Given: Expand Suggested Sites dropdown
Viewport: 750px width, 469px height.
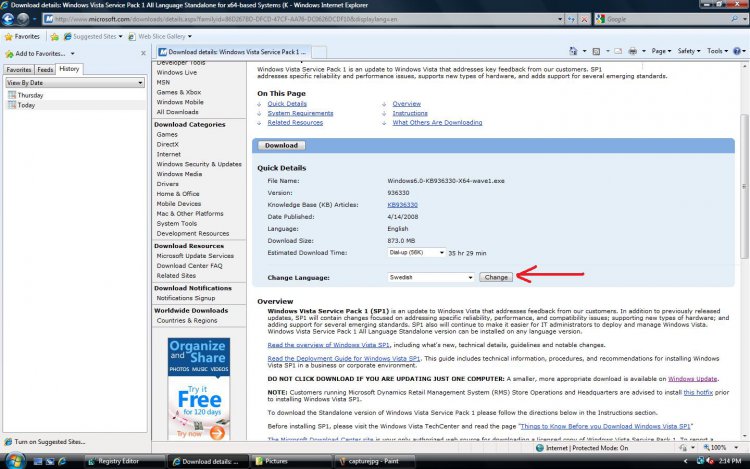Looking at the screenshot, I should click(x=121, y=36).
